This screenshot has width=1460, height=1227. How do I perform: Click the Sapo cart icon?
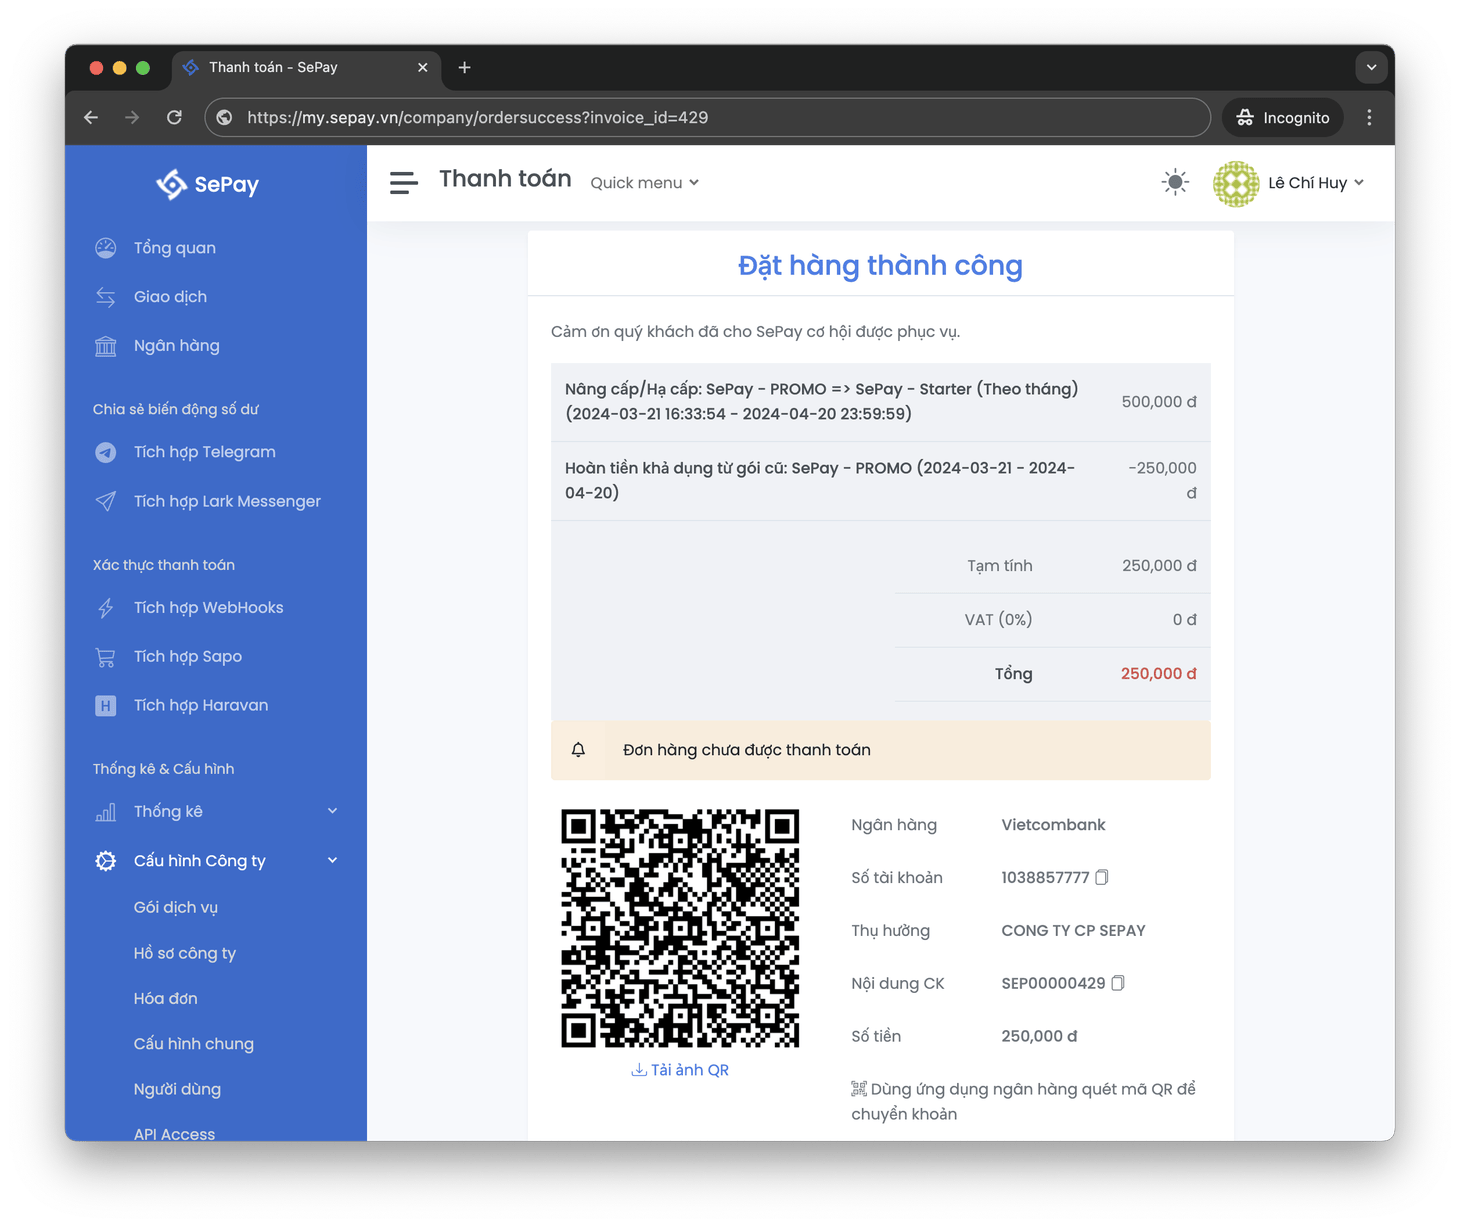coord(105,657)
